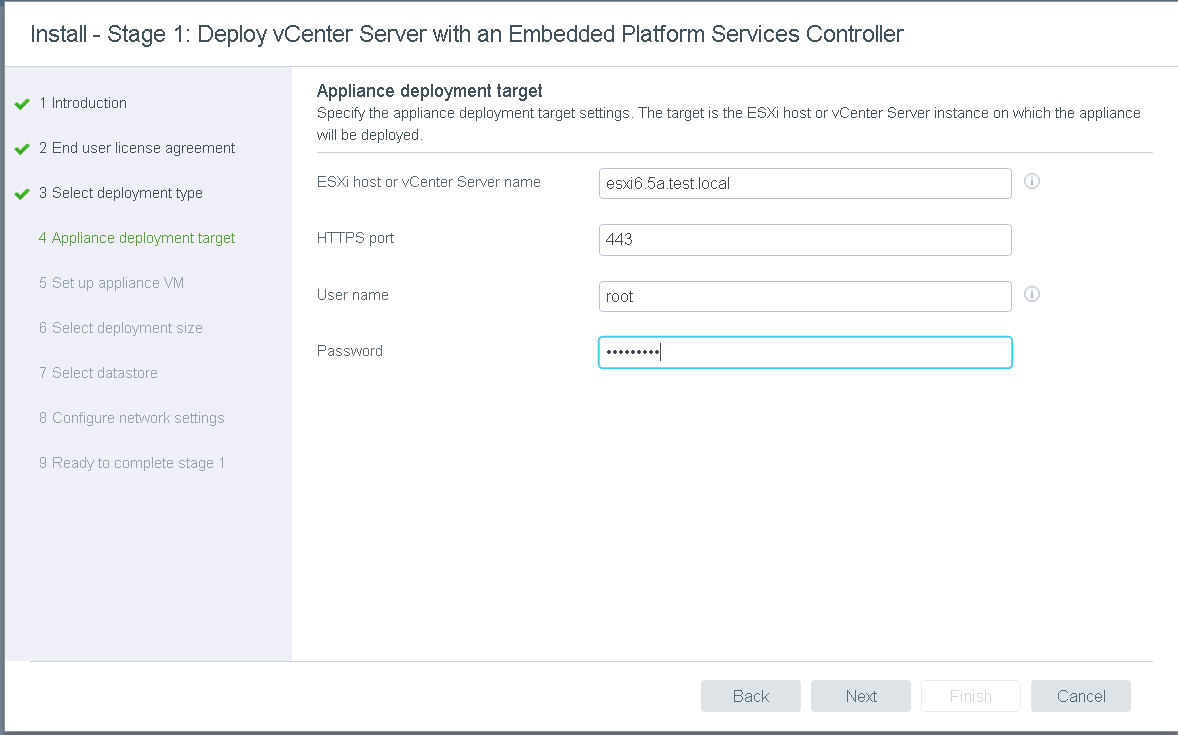Click info icon next to User name field
The width and height of the screenshot is (1178, 735).
click(x=1033, y=295)
